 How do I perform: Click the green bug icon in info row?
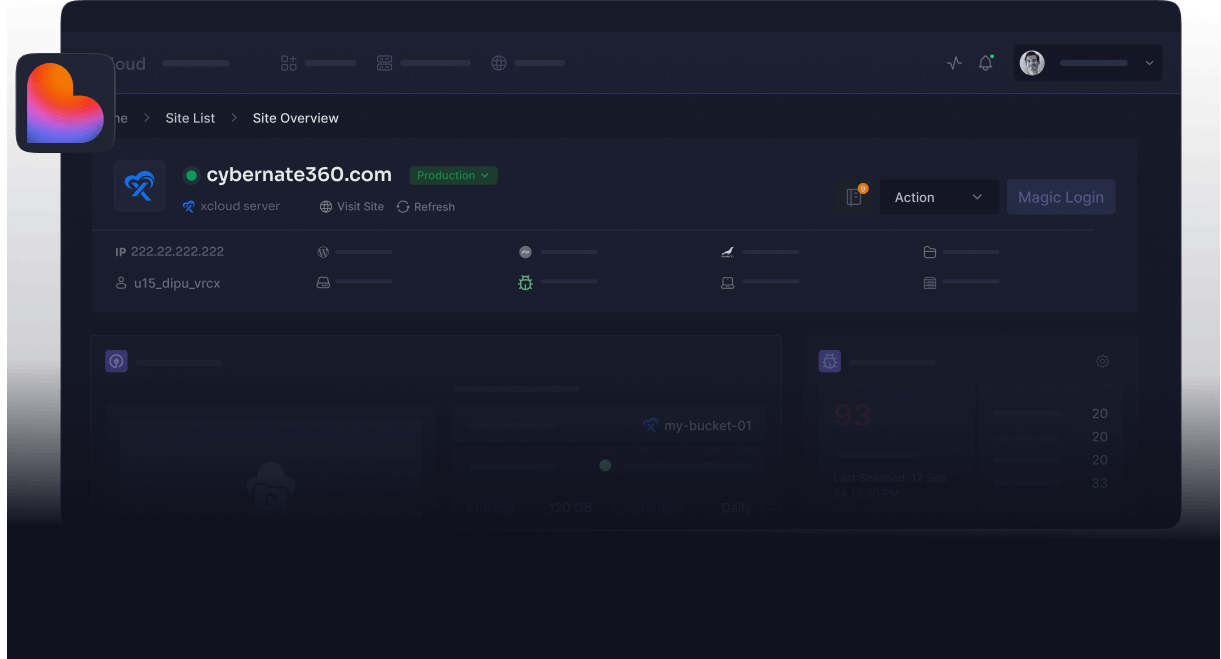(525, 283)
